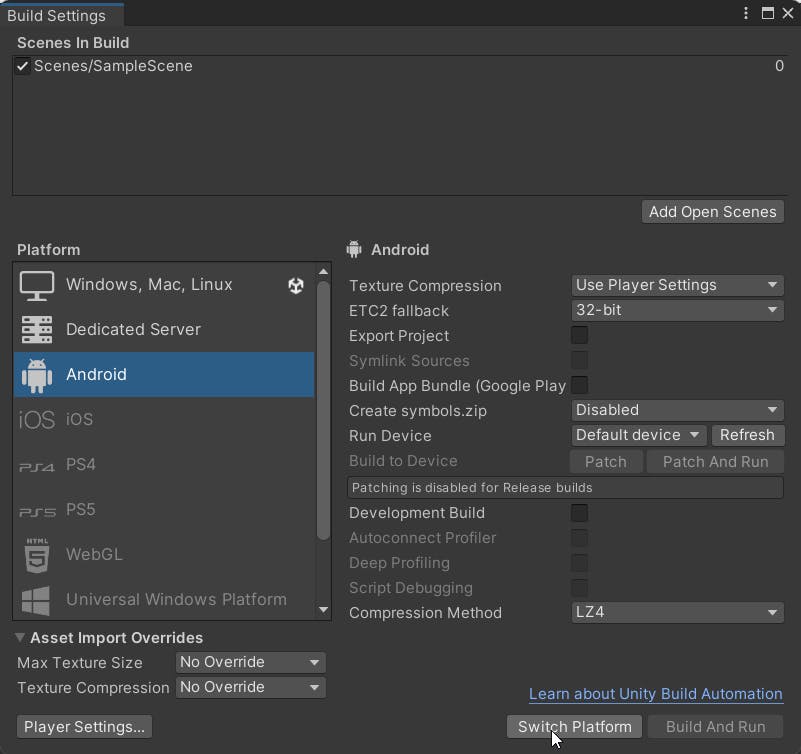This screenshot has width=801, height=754.
Task: Open the Texture Compression dropdown
Action: (676, 285)
